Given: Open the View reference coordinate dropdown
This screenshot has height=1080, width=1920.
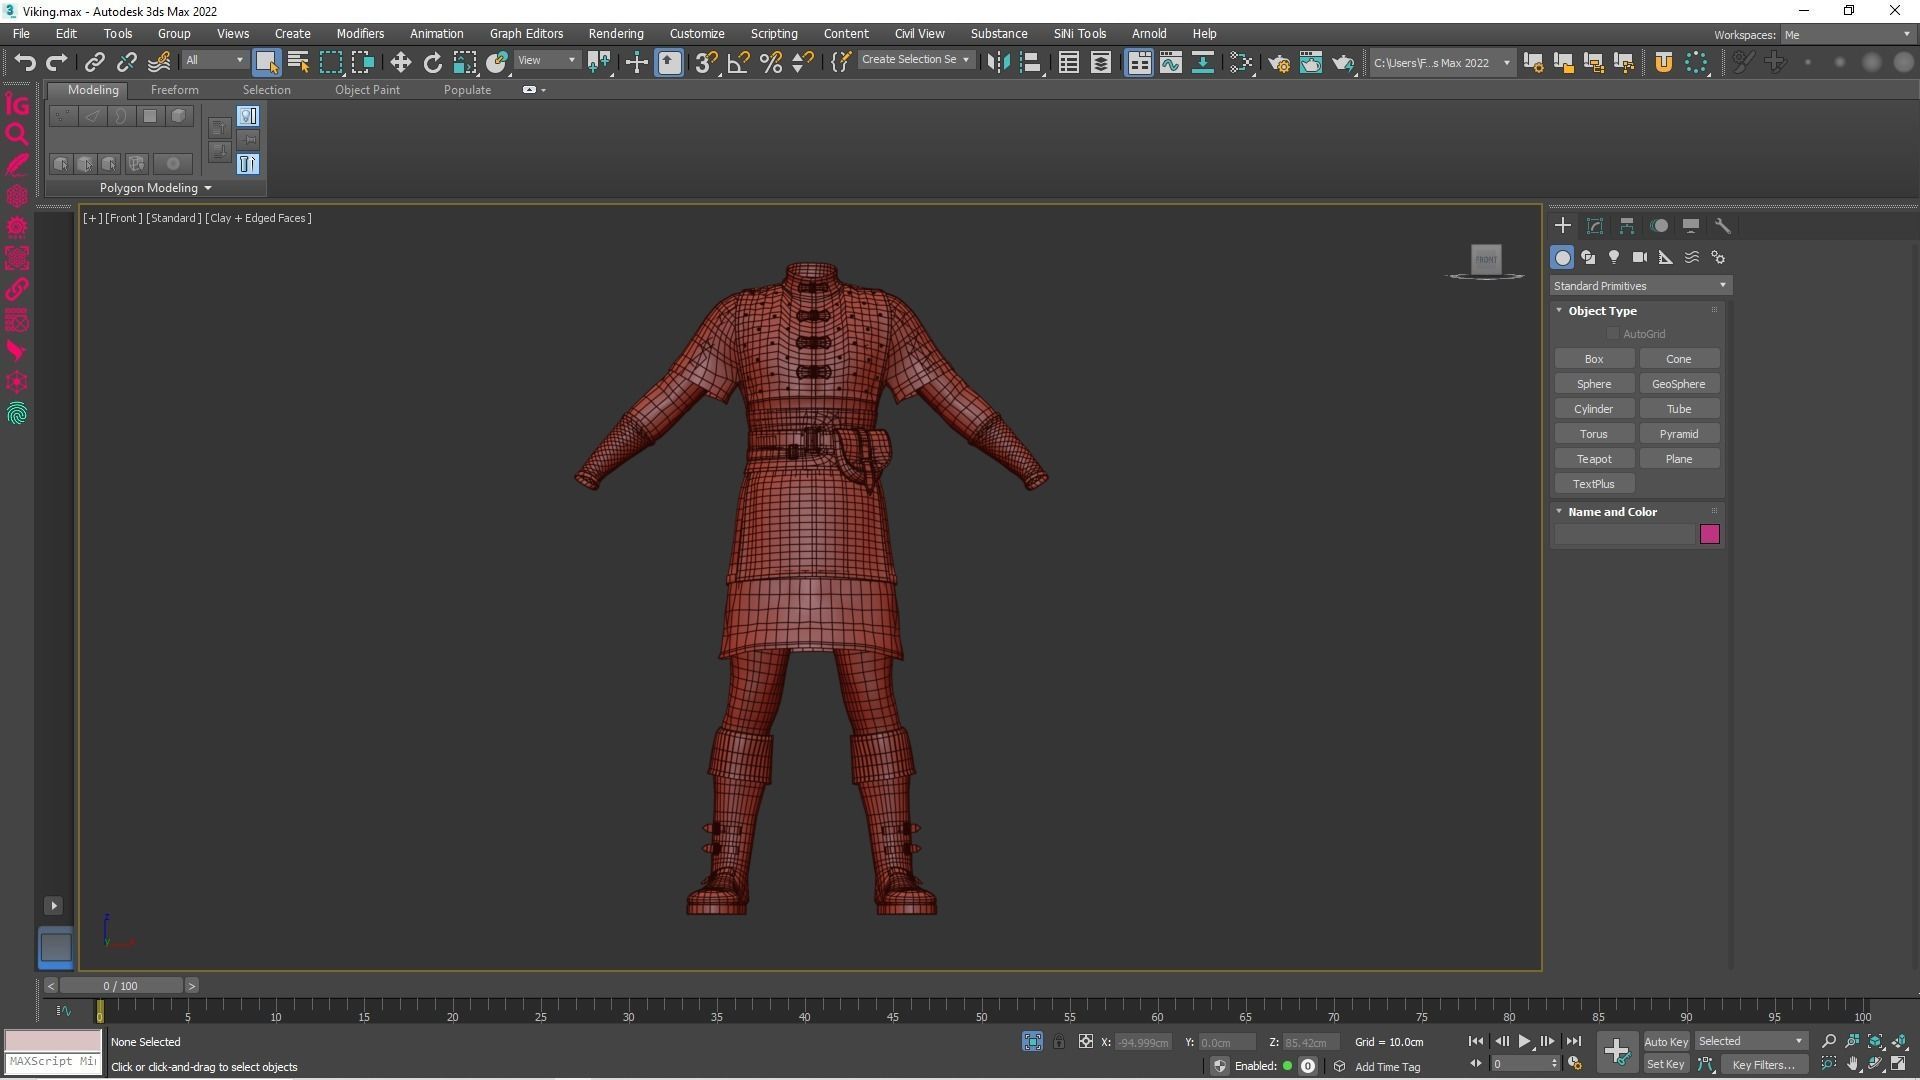Looking at the screenshot, I should click(546, 60).
